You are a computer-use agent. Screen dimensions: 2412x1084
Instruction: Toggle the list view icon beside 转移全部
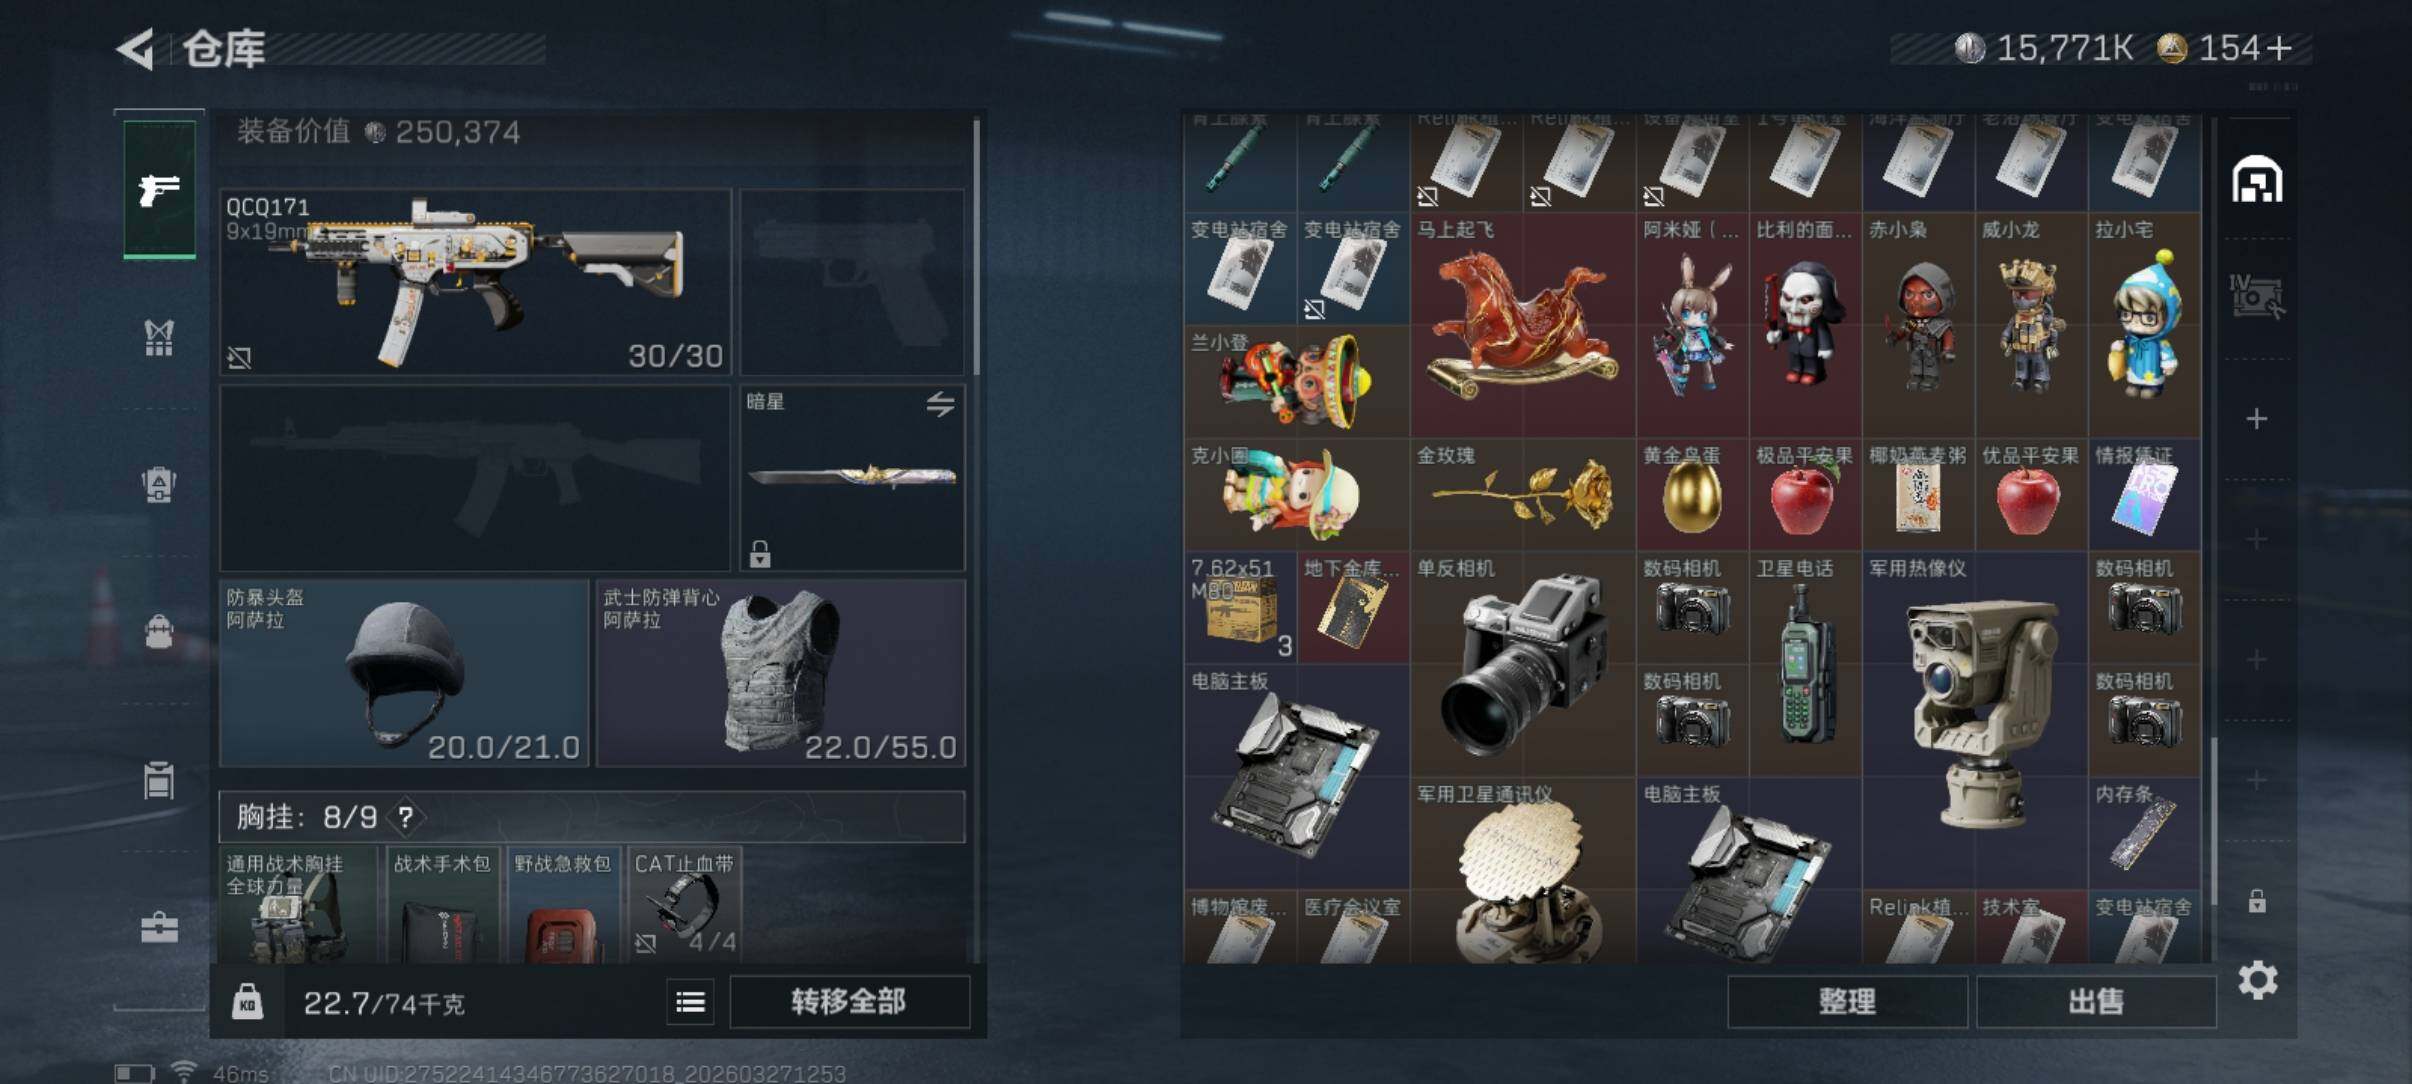click(x=690, y=1001)
